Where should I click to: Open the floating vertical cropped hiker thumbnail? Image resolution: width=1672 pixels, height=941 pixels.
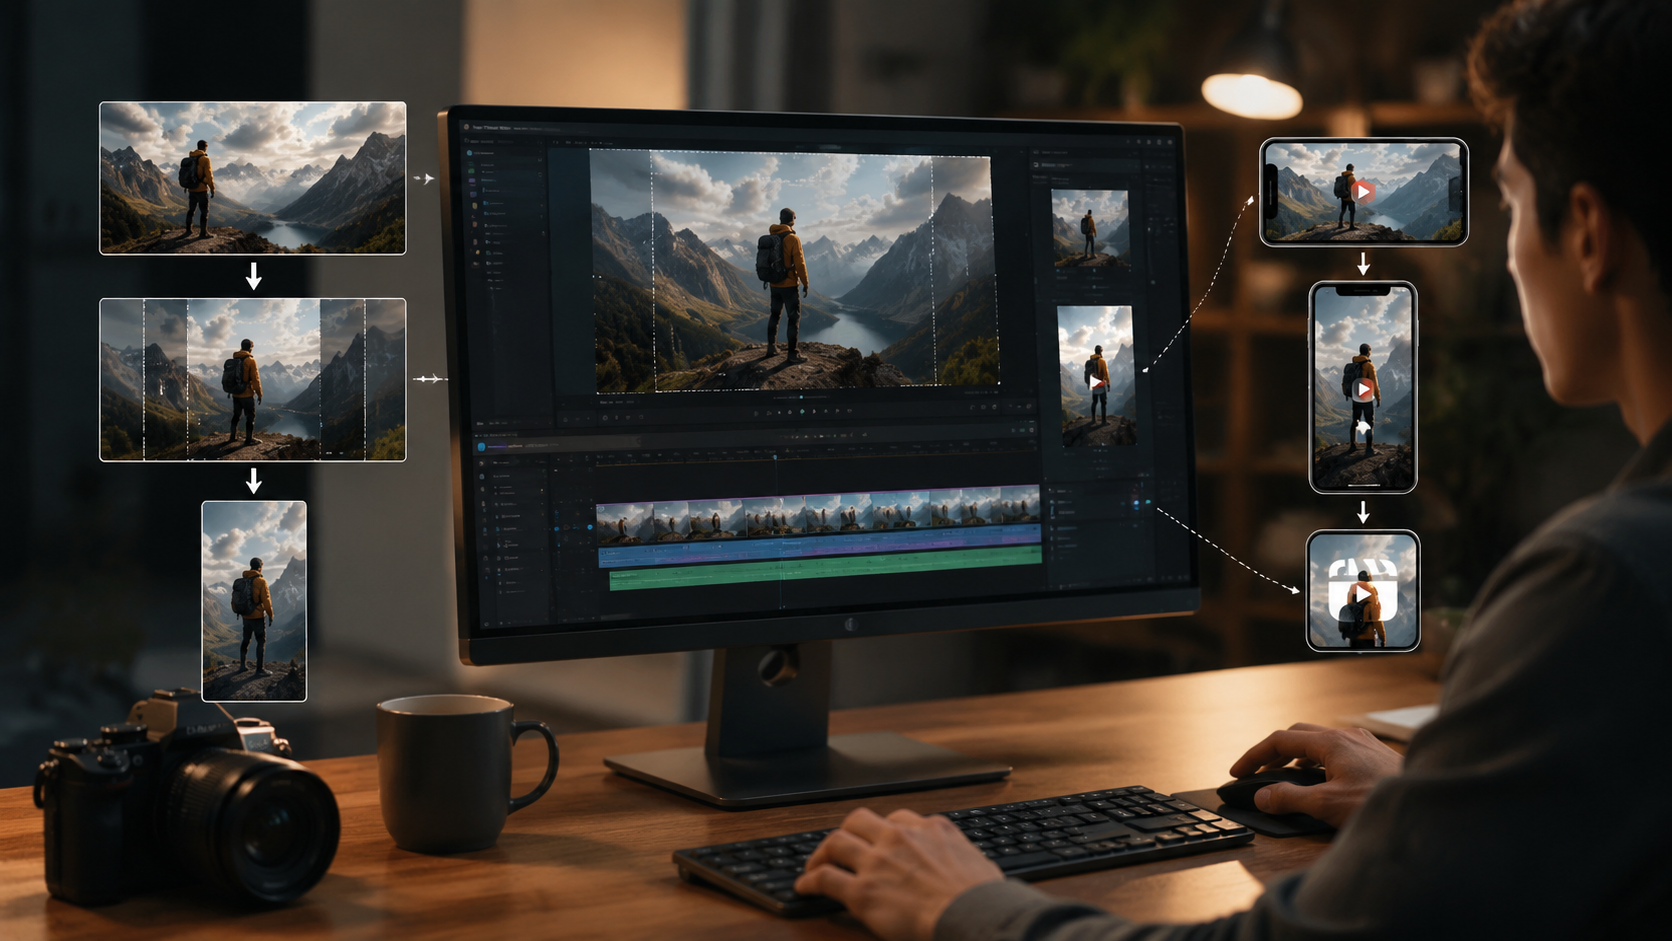tap(254, 601)
